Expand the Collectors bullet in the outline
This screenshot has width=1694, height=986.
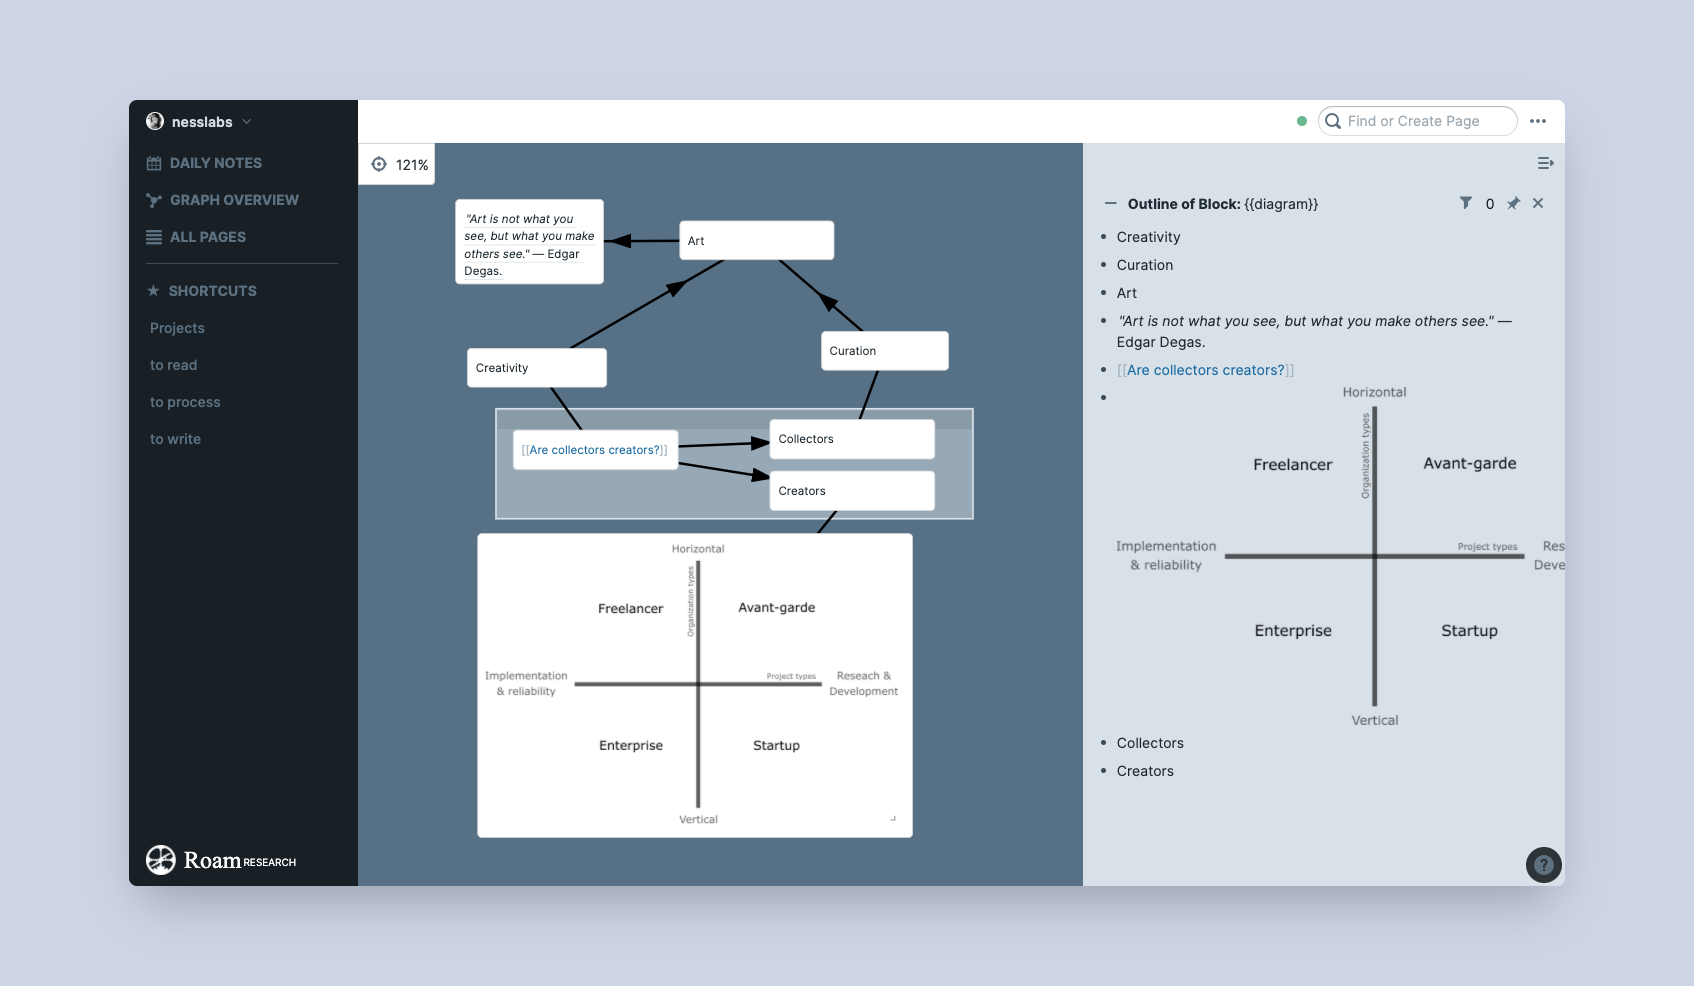pyautogui.click(x=1103, y=742)
